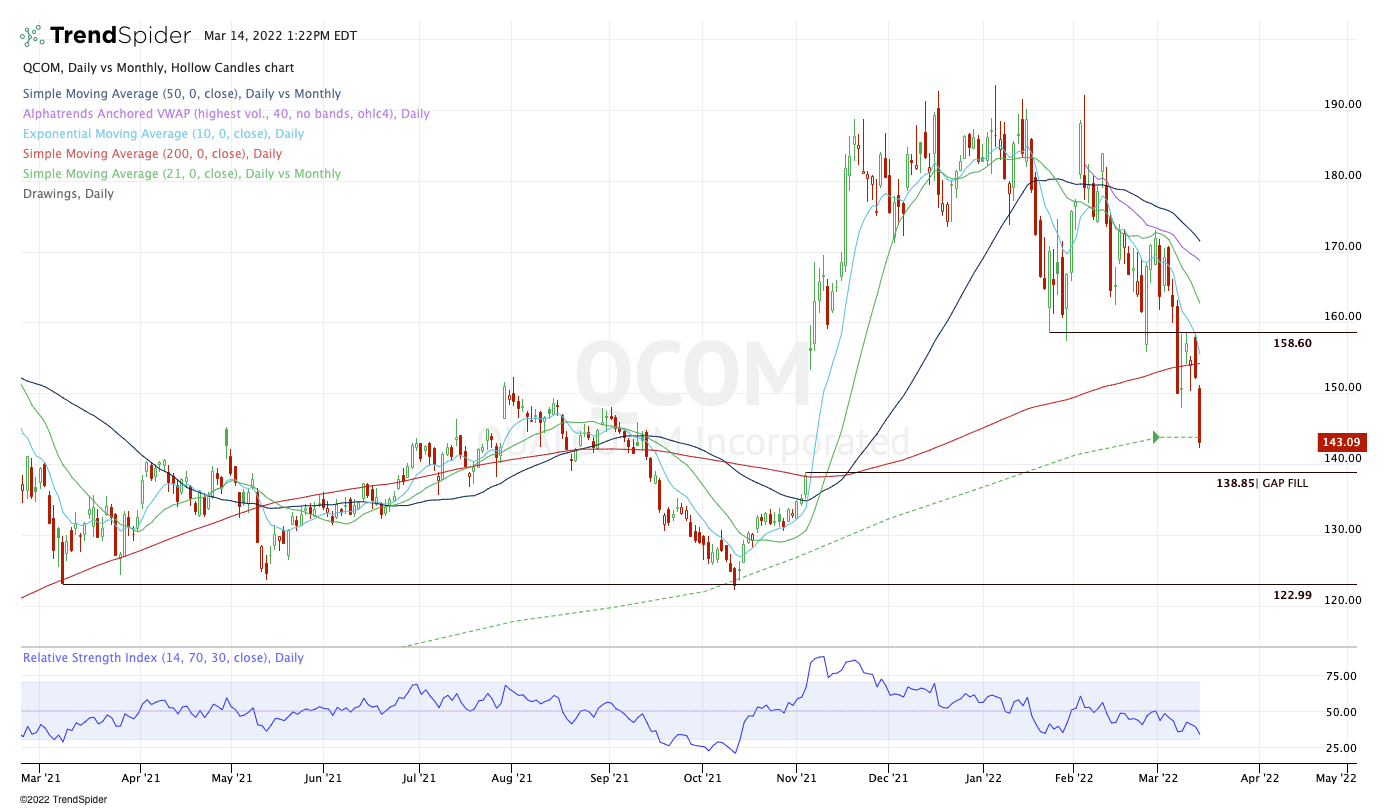The height and width of the screenshot is (809, 1387).
Task: Click the Relative Strength Index indicator label
Action: tap(163, 658)
